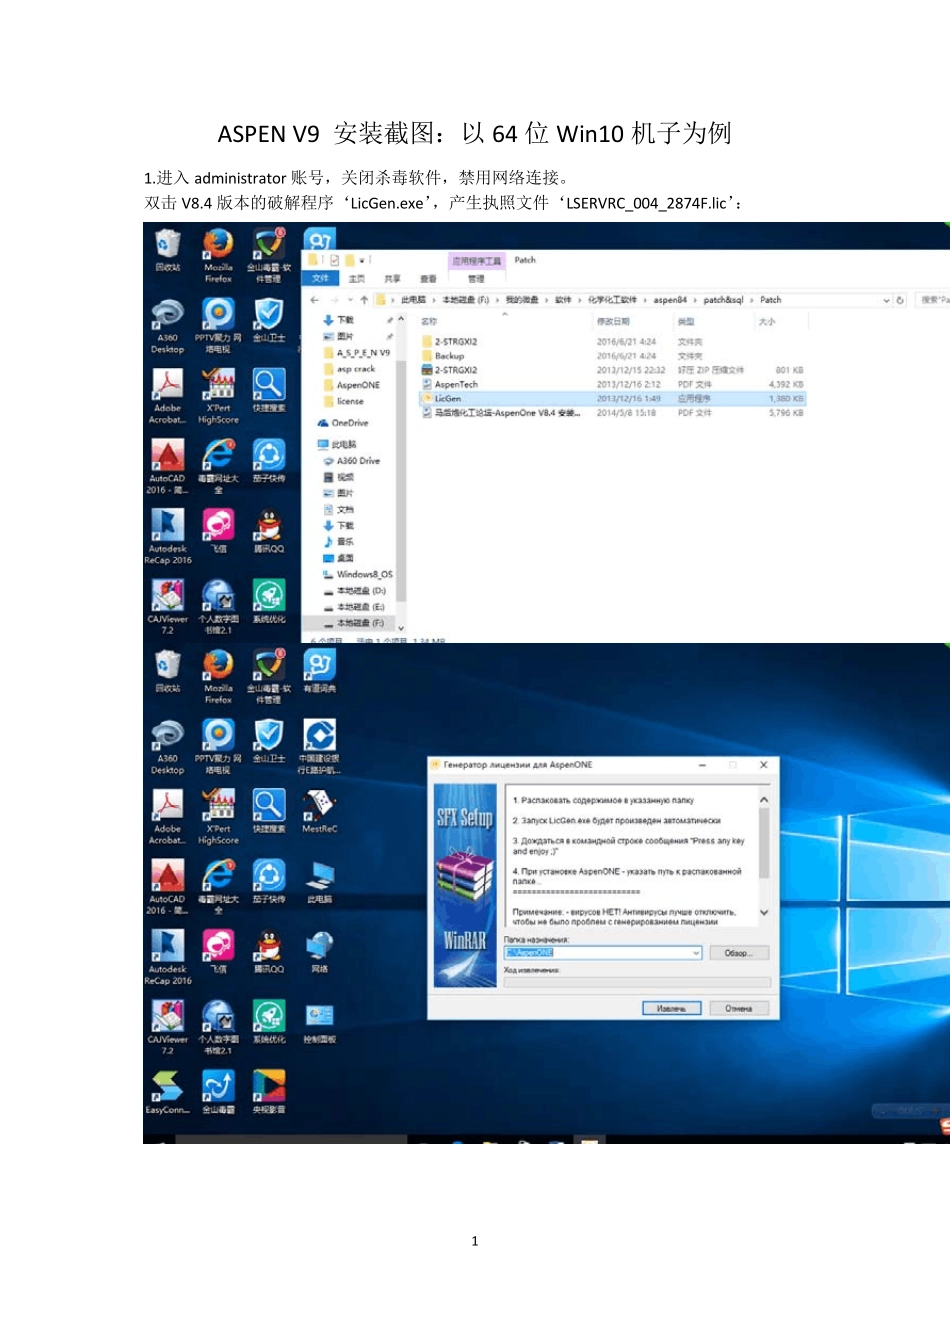Screen dimensions: 950x1344
Task: Expand the Explorer address bar history dropdown
Action: tap(886, 300)
